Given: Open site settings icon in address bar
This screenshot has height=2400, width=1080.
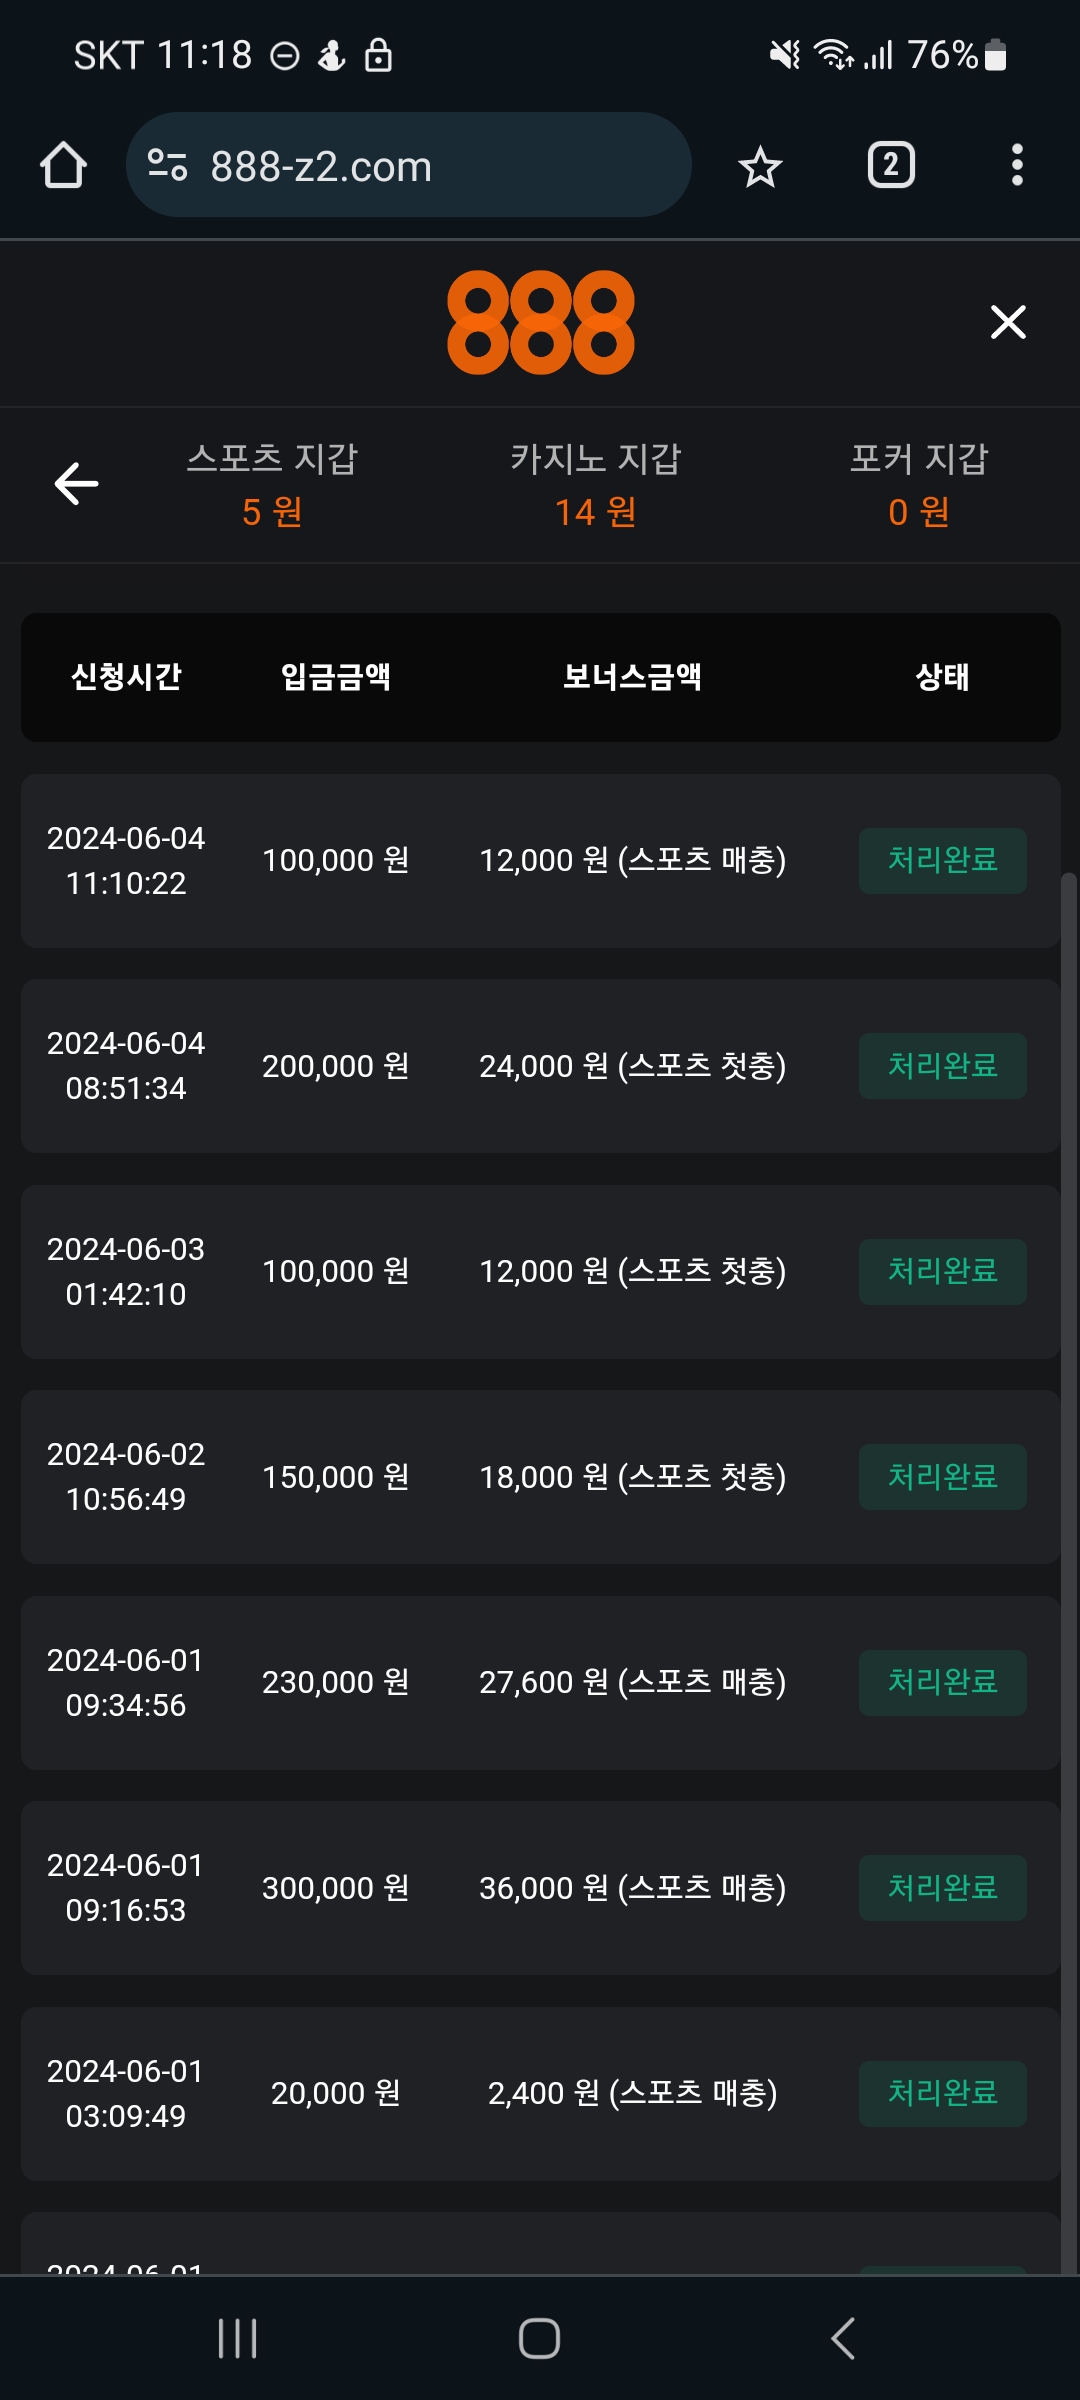Looking at the screenshot, I should (x=167, y=165).
